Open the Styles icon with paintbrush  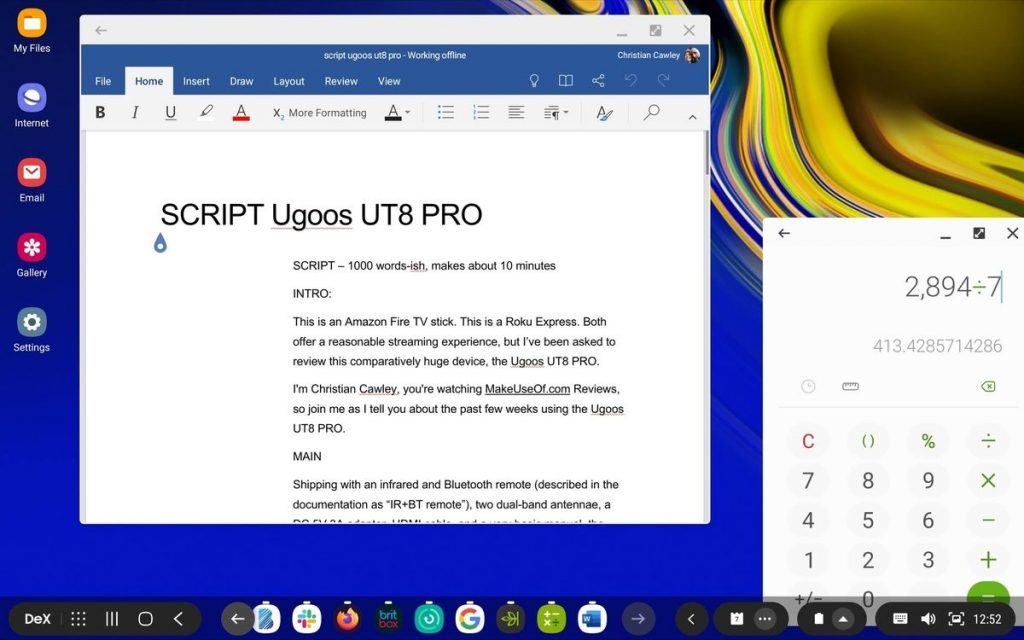[x=604, y=113]
